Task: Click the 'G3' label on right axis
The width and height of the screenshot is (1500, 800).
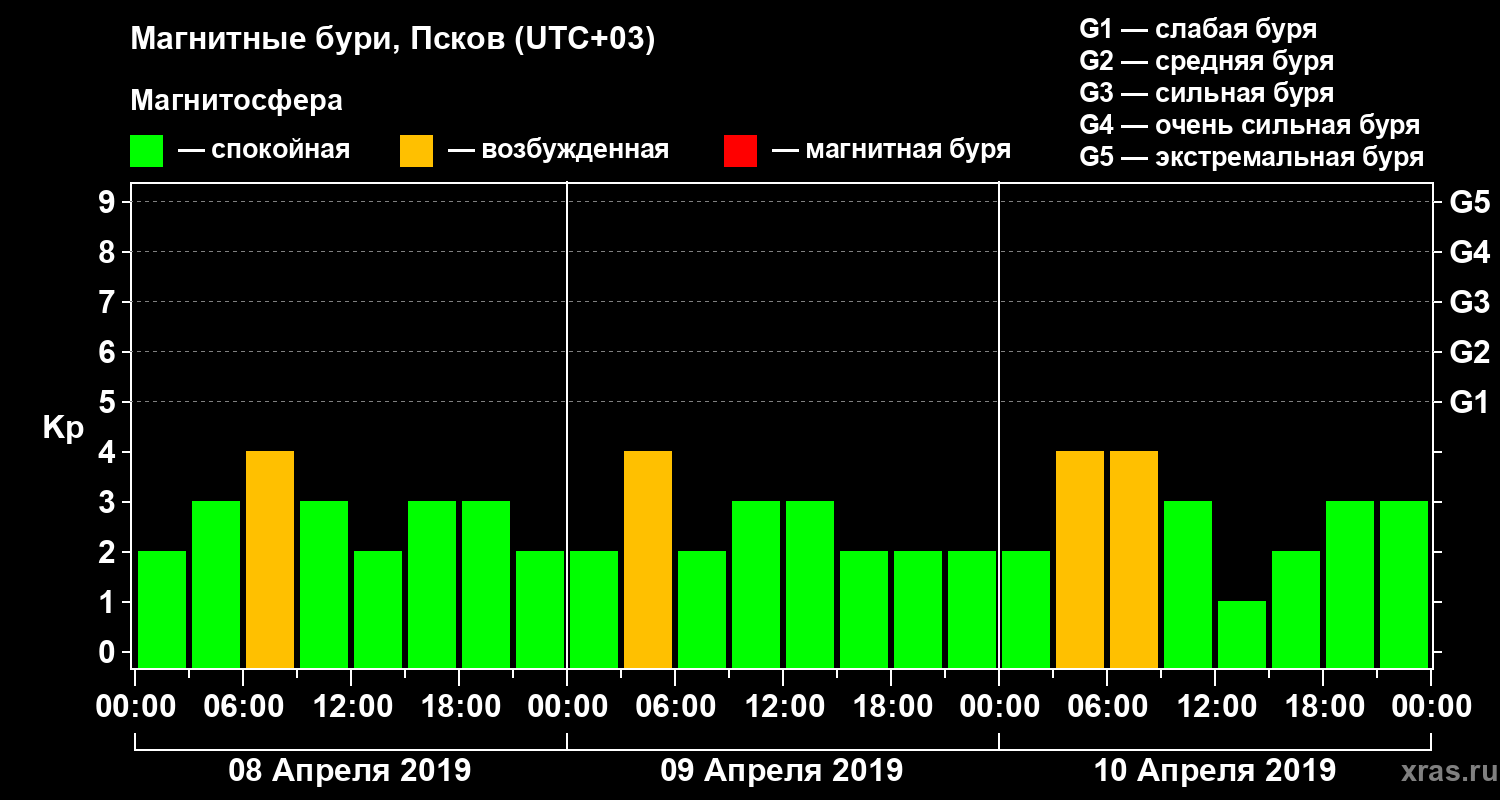Action: point(1470,303)
